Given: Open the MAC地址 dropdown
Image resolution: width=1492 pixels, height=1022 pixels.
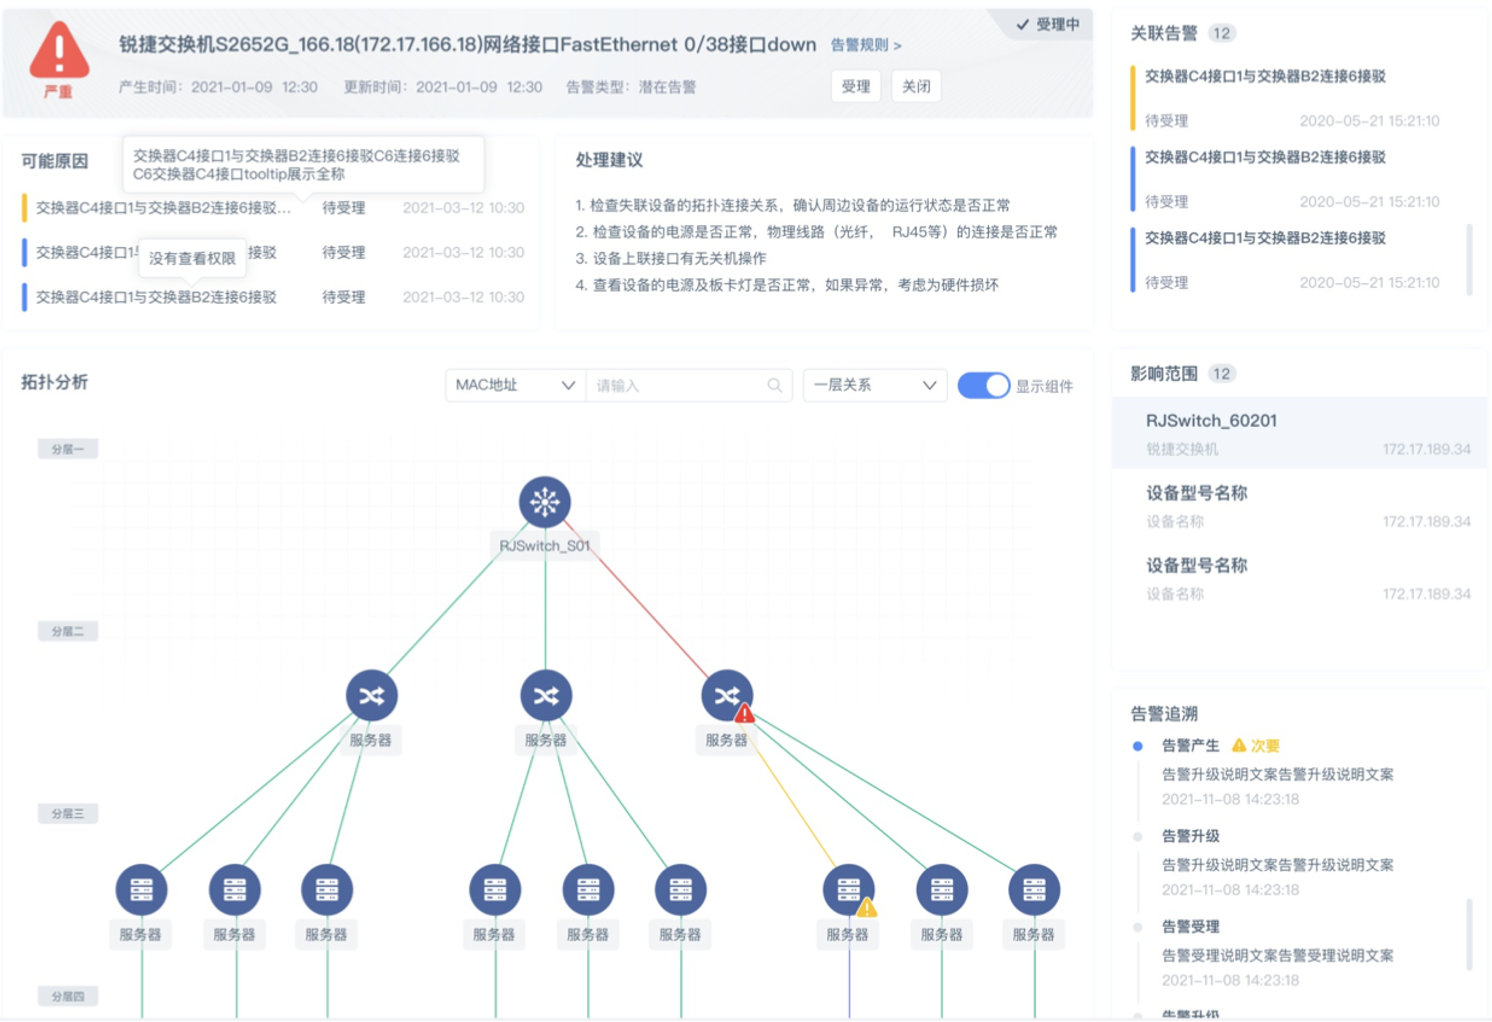Looking at the screenshot, I should [514, 385].
